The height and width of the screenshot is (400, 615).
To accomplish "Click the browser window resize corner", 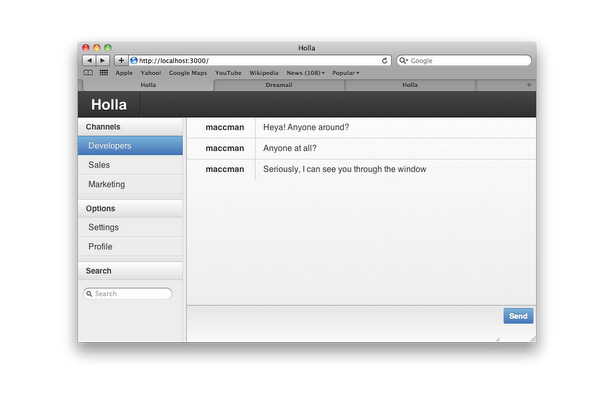I will 533,339.
